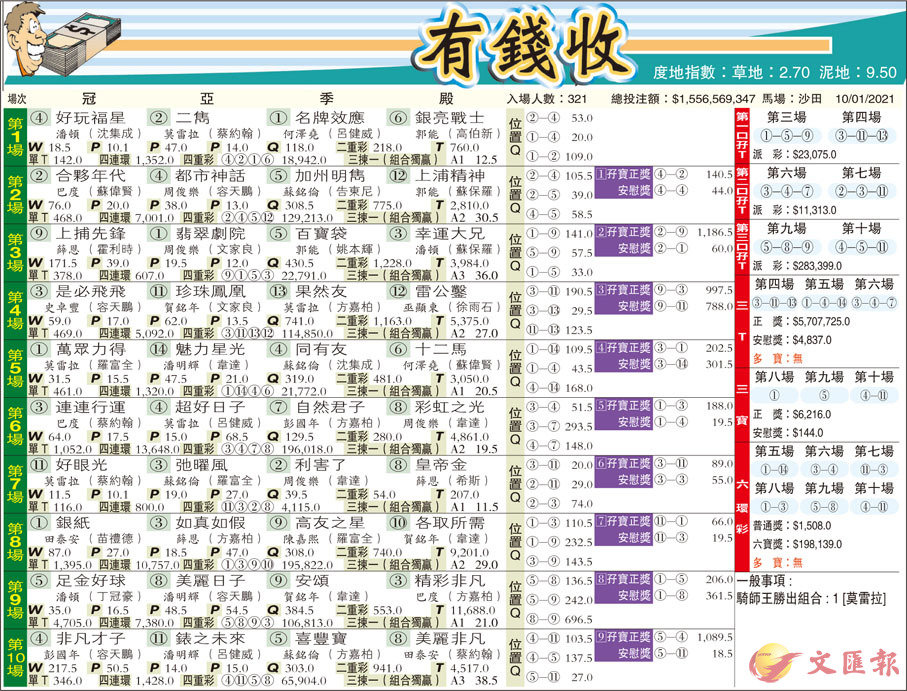The height and width of the screenshot is (691, 907).
Task: Click horse name 萬眾力得 in race 5
Action: coord(90,348)
